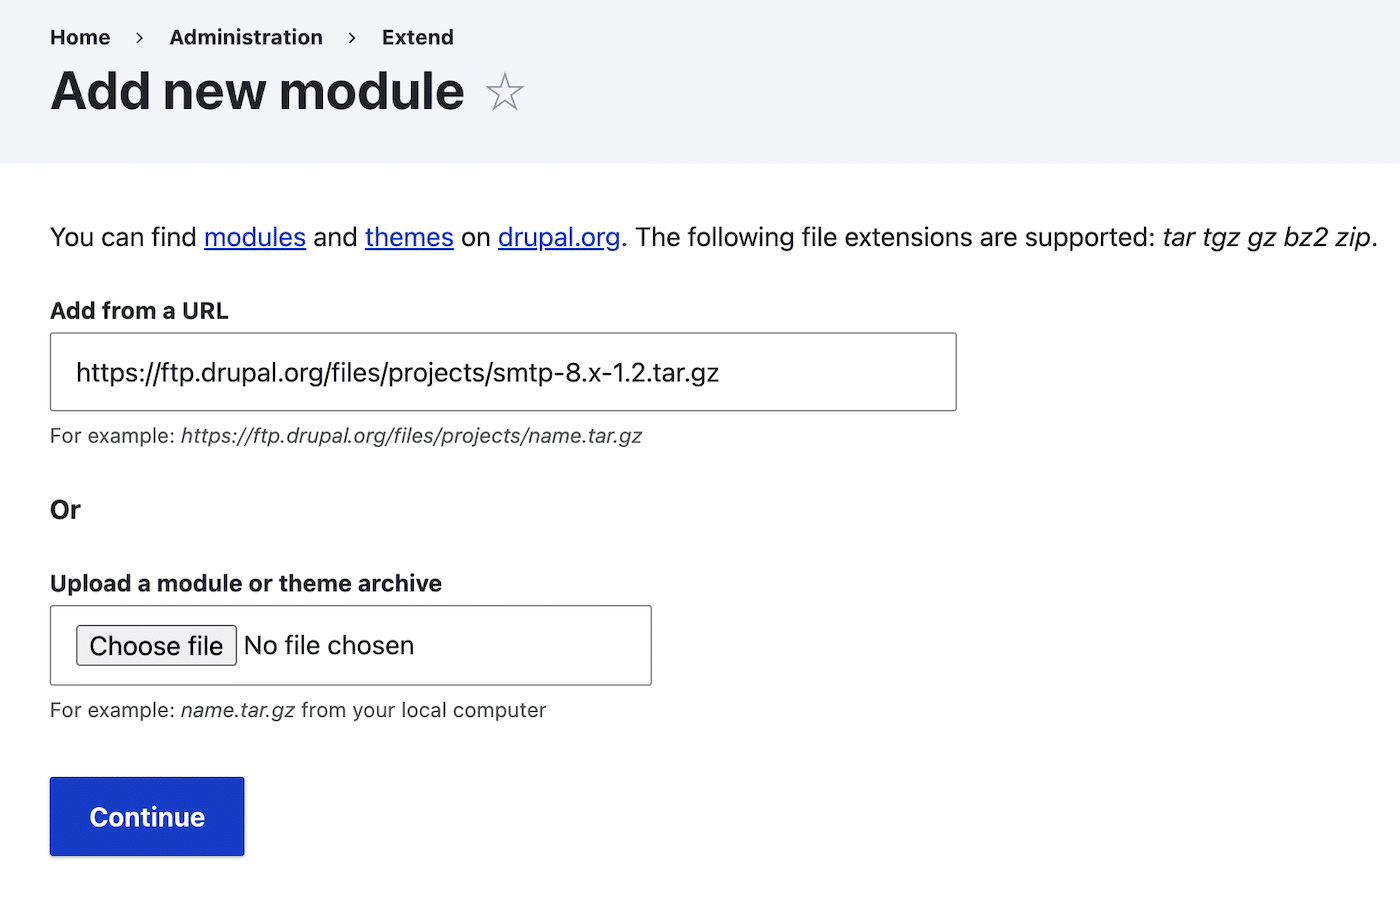This screenshot has width=1400, height=904.
Task: Click the star bookmark icon next to page title
Action: [x=505, y=91]
